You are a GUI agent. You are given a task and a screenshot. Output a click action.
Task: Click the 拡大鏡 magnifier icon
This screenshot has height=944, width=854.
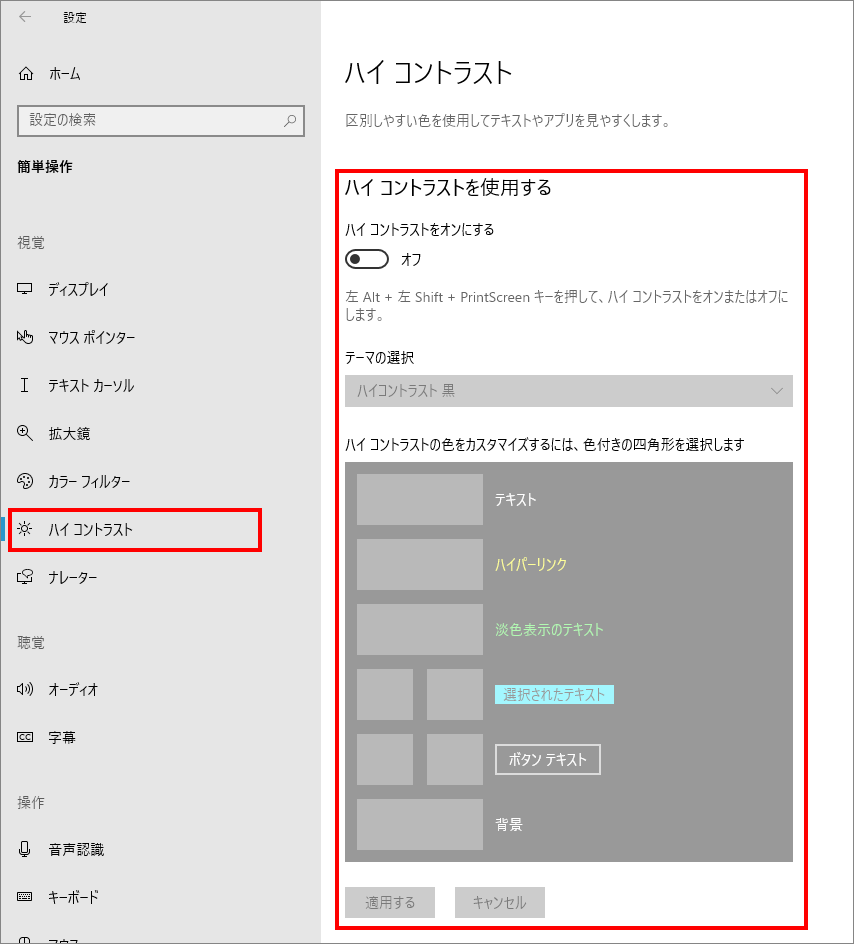point(25,433)
